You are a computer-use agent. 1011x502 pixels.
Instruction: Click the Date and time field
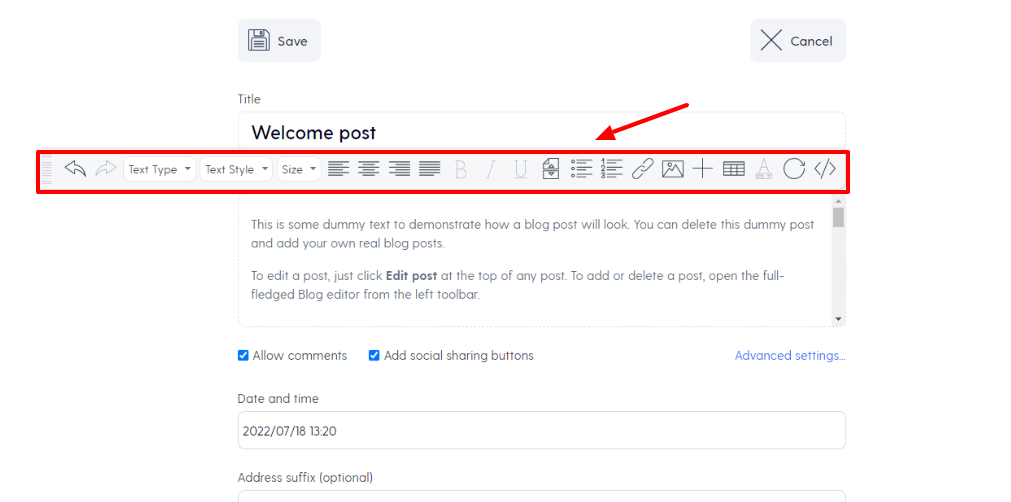[542, 430]
